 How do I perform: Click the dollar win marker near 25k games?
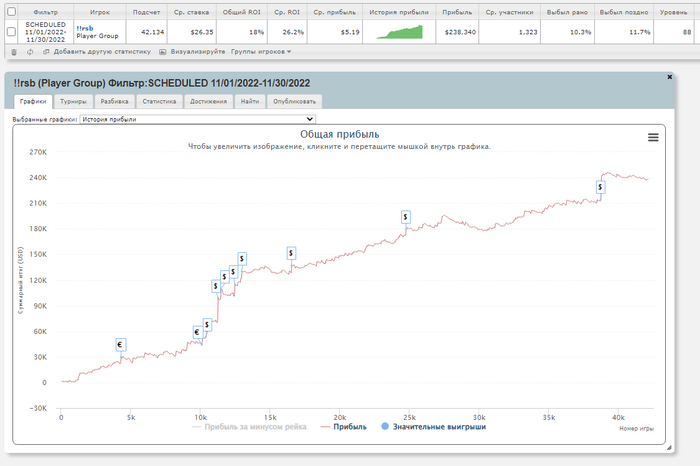(405, 217)
